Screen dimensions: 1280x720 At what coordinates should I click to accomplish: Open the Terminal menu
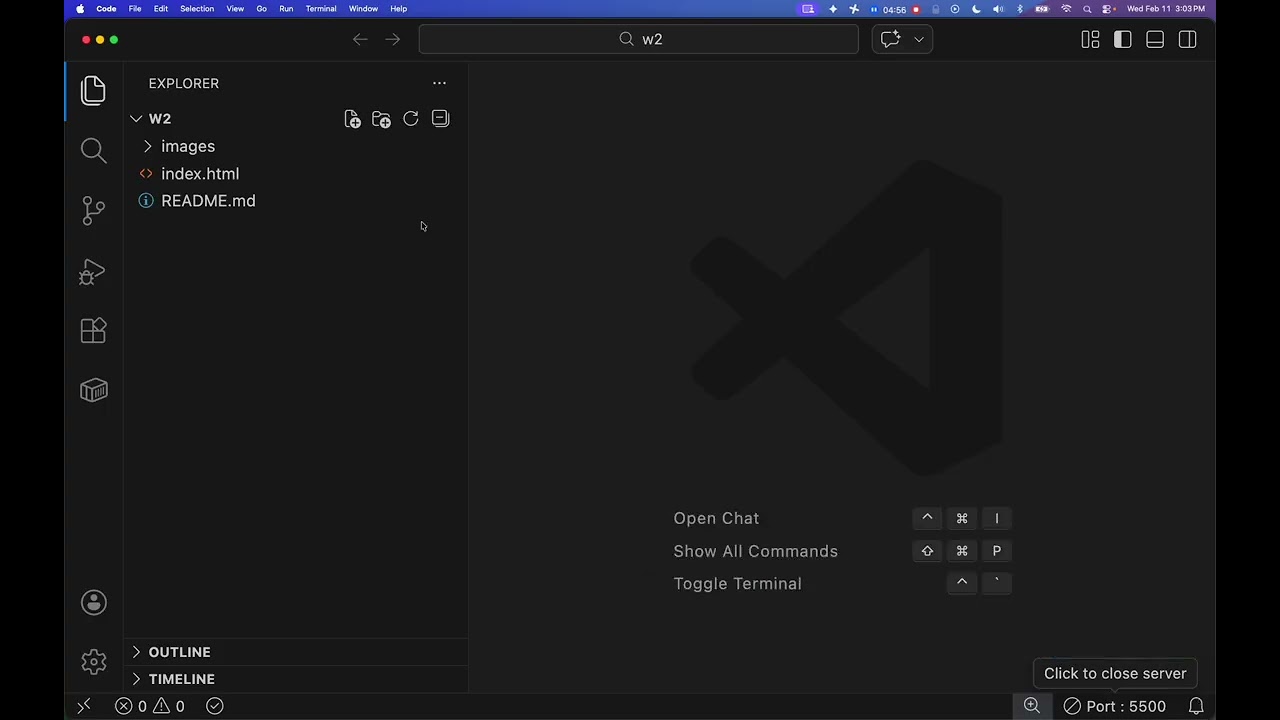pyautogui.click(x=321, y=9)
